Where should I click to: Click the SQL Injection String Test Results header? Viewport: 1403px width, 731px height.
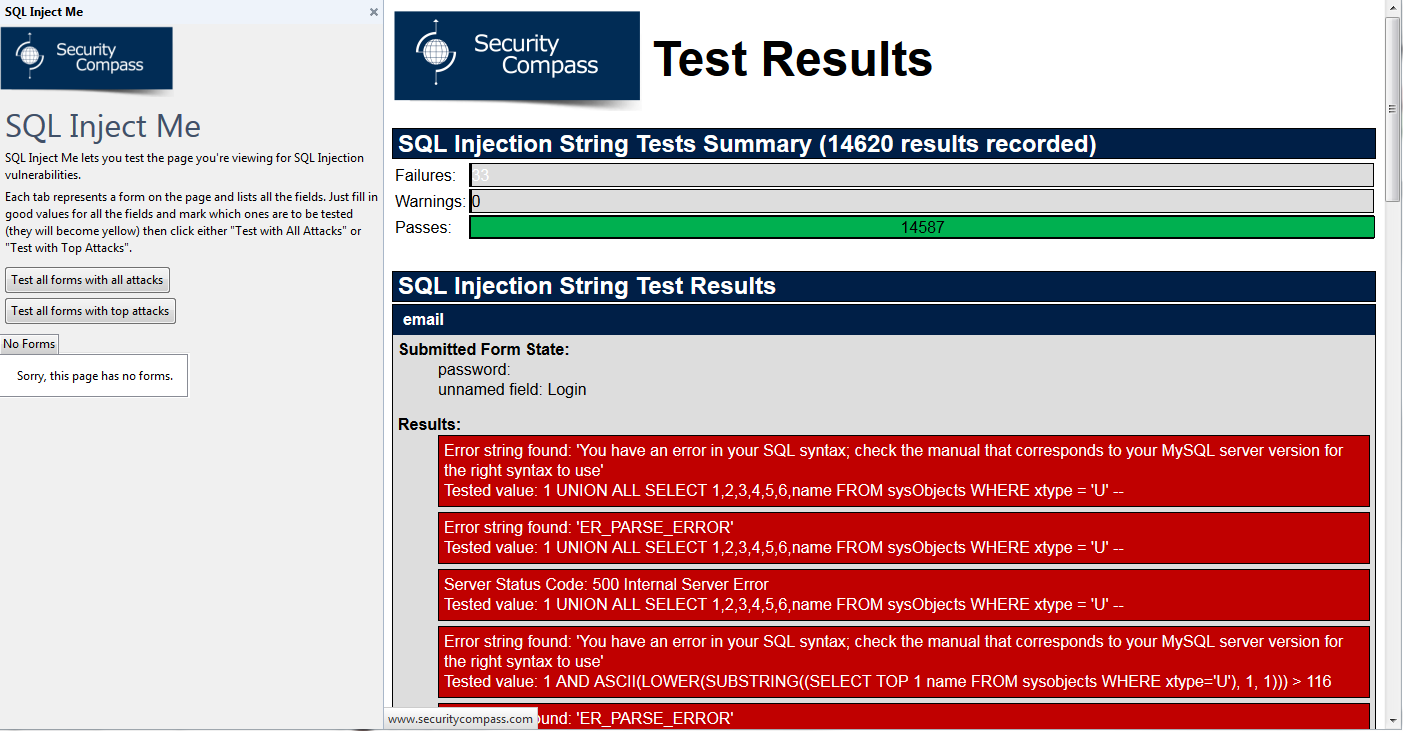tap(884, 286)
